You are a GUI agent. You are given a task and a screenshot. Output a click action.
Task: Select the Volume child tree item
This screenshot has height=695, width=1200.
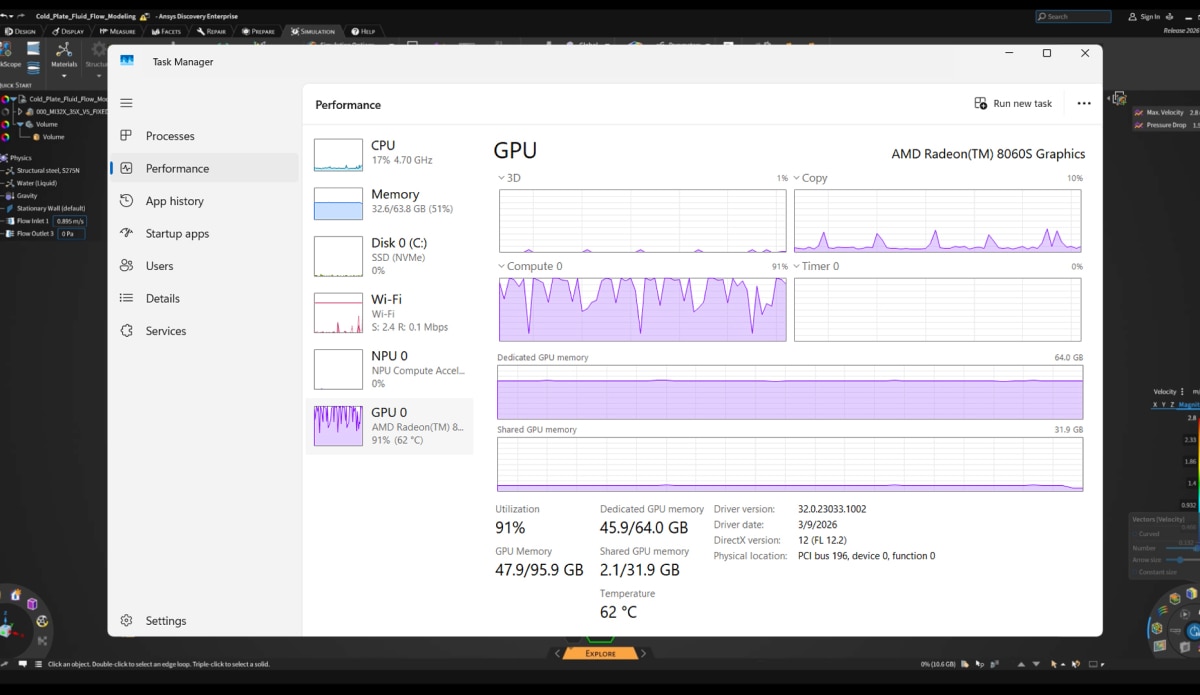click(x=52, y=137)
